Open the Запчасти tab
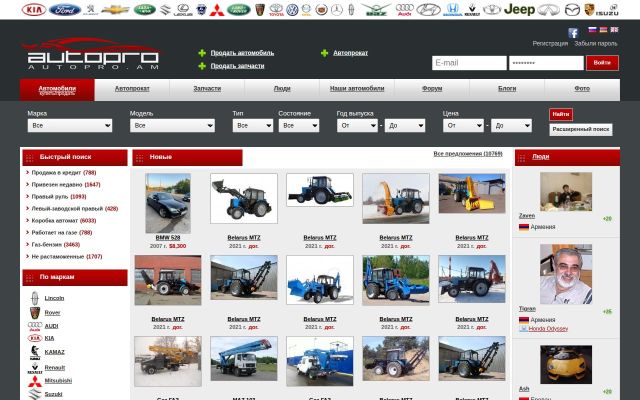 [207, 89]
